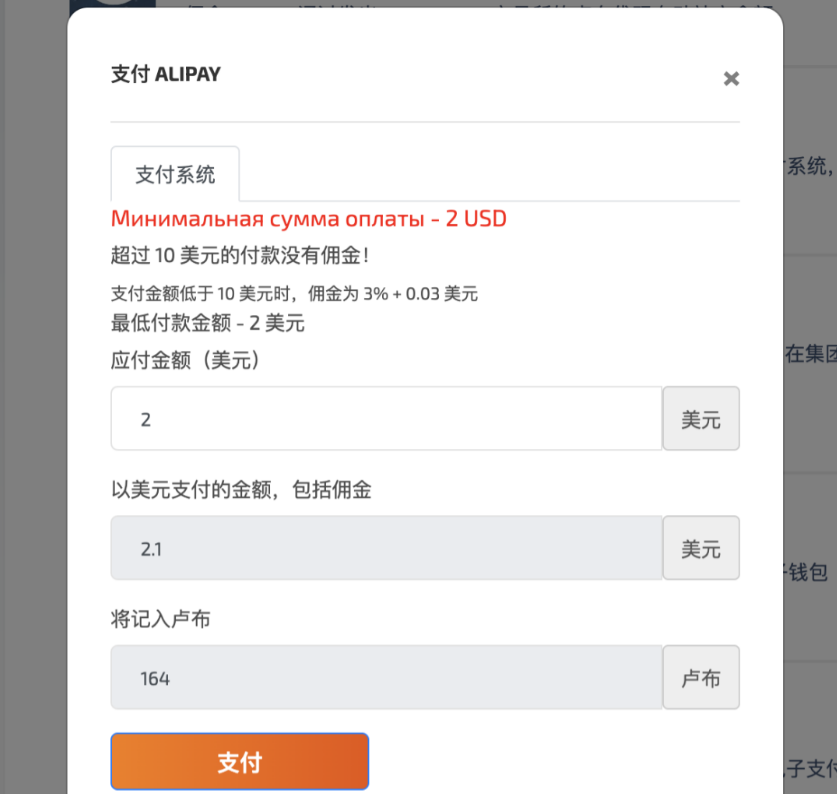Image resolution: width=837 pixels, height=794 pixels.
Task: Click the 164 rubles credited field
Action: 386,678
